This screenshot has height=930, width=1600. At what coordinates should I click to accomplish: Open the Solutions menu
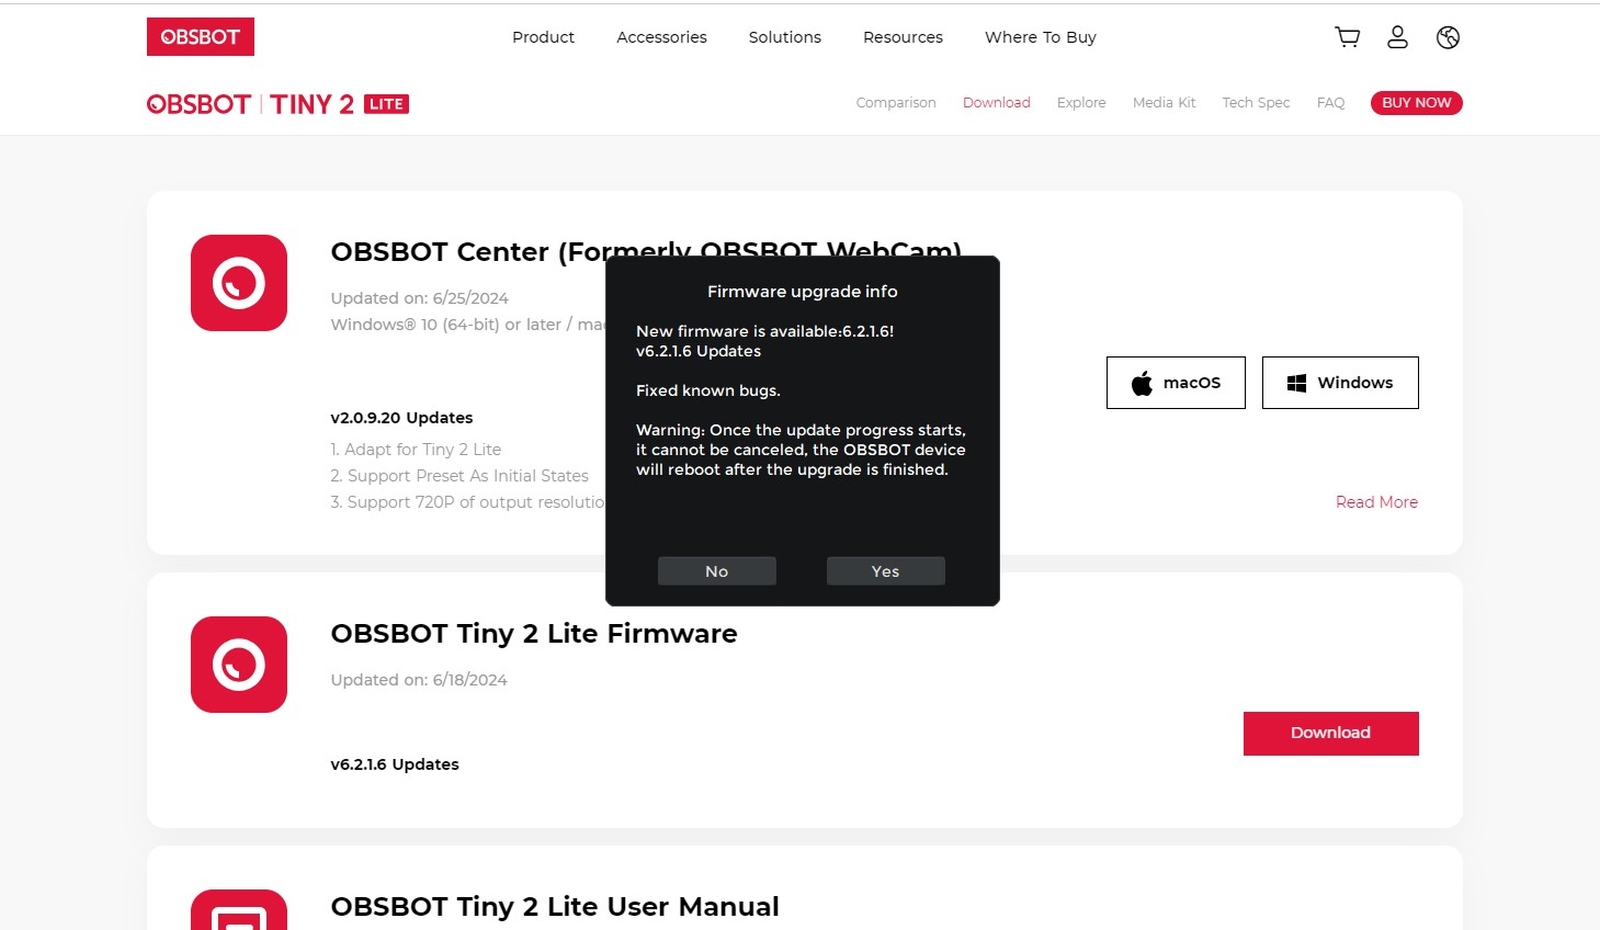pos(785,37)
